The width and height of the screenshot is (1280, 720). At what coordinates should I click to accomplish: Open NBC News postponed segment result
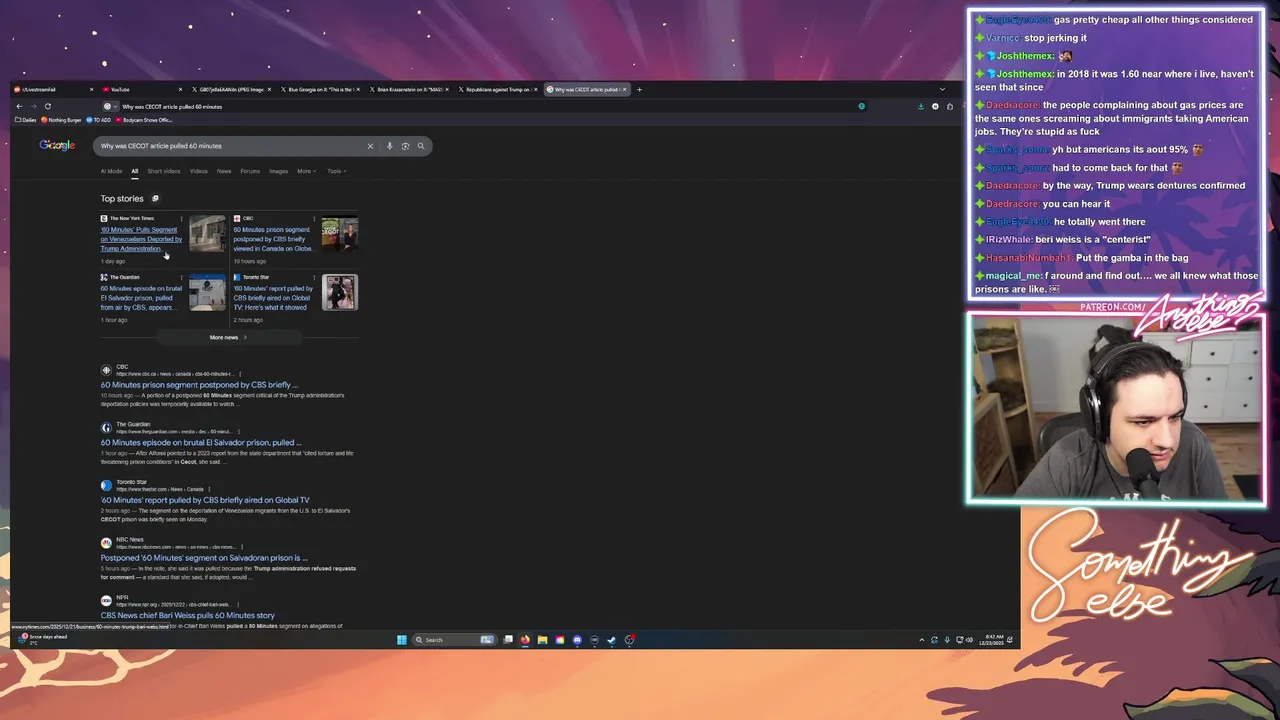[x=204, y=558]
